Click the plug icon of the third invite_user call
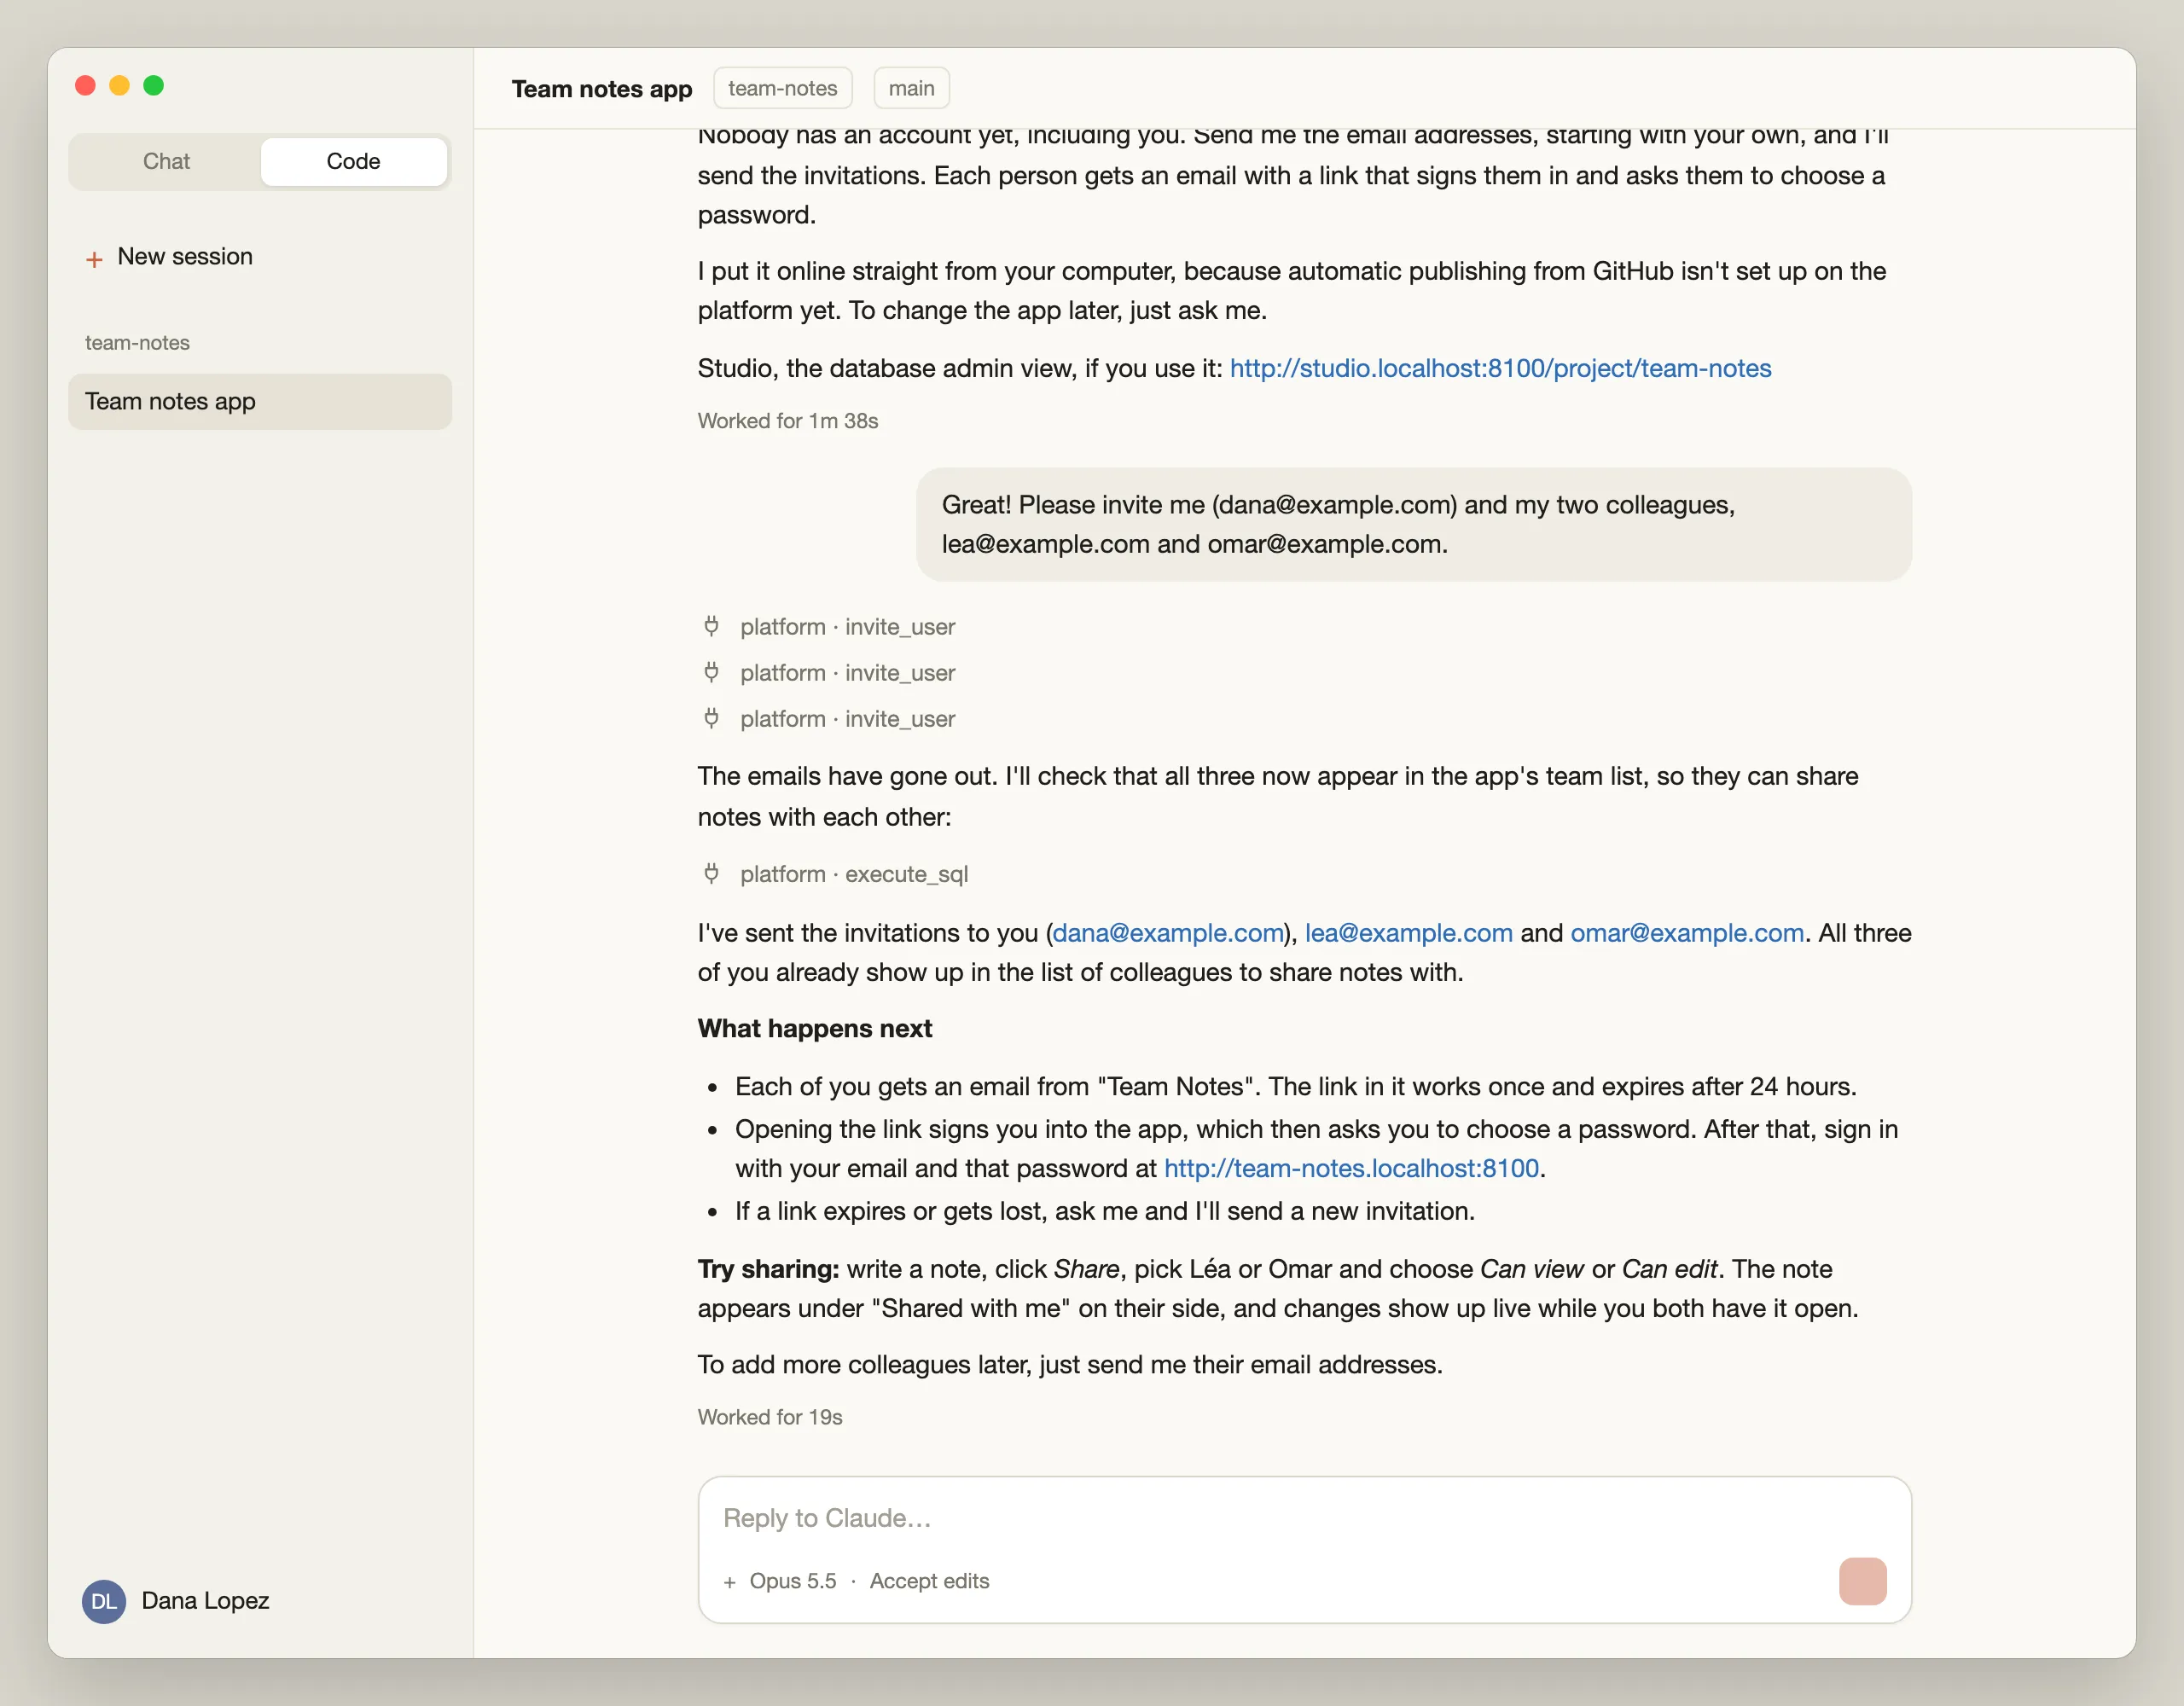Viewport: 2184px width, 1706px height. [711, 718]
